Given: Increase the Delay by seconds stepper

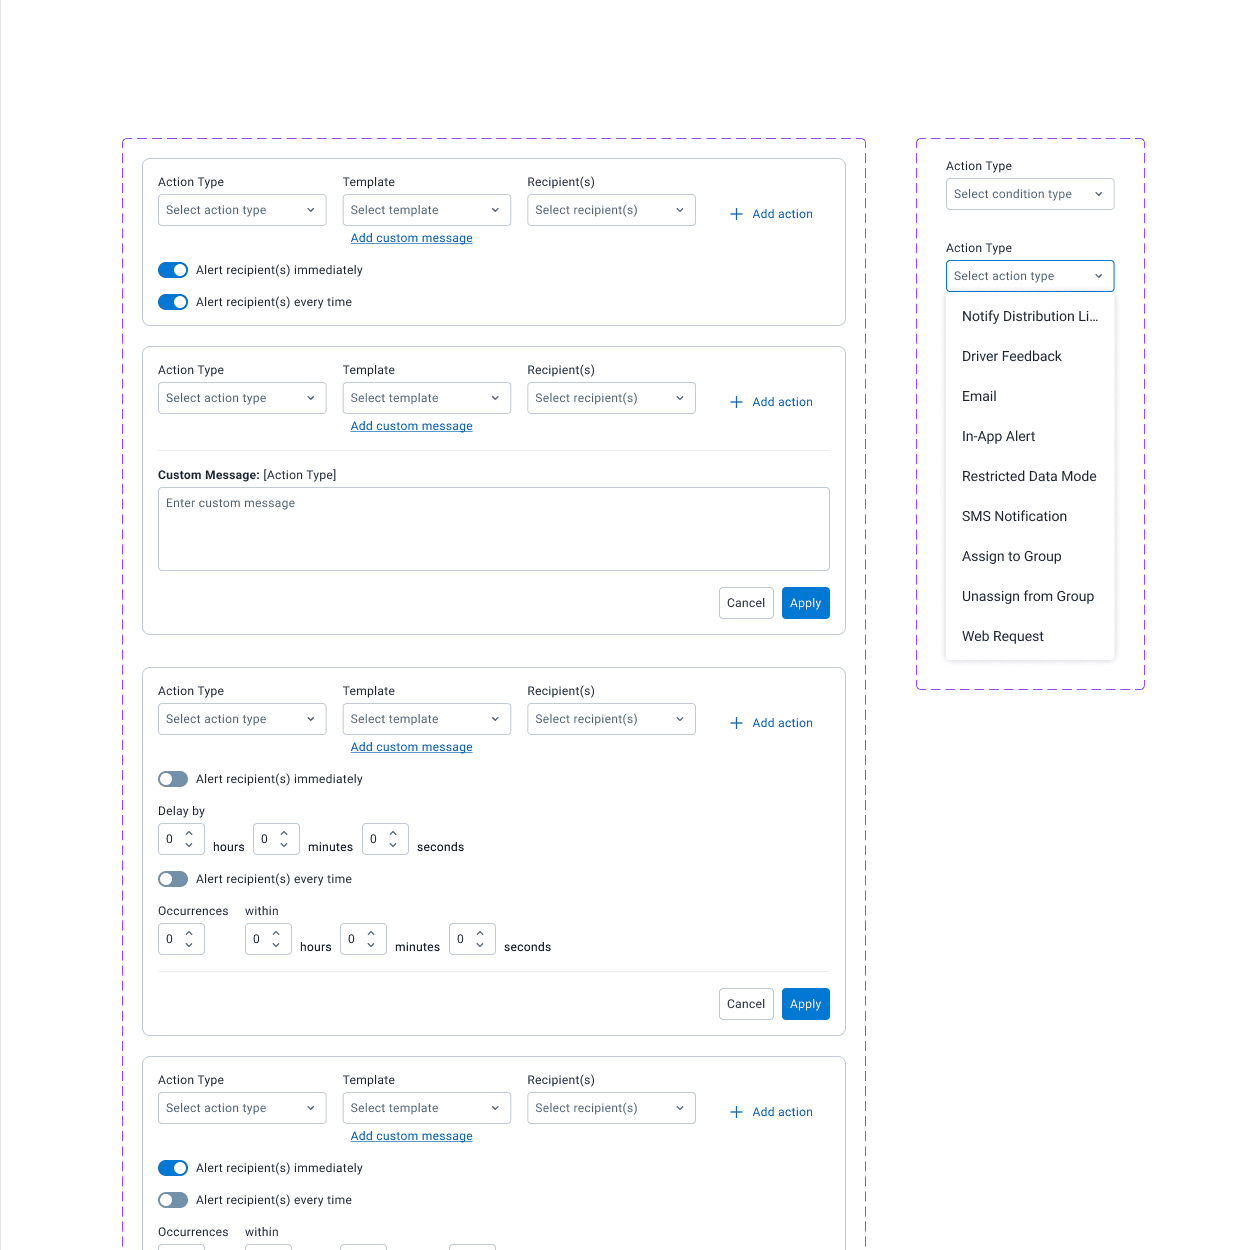Looking at the screenshot, I should coord(393,833).
